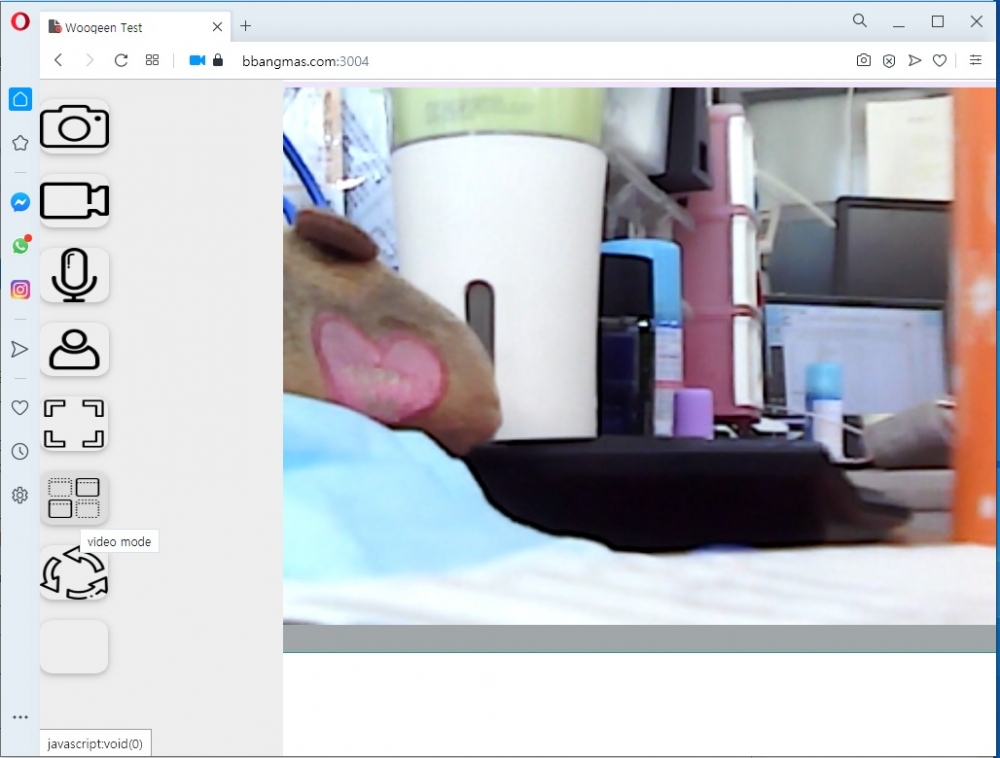This screenshot has height=758, width=1000.
Task: Open the Easy Setup sliders menu
Action: [x=976, y=60]
